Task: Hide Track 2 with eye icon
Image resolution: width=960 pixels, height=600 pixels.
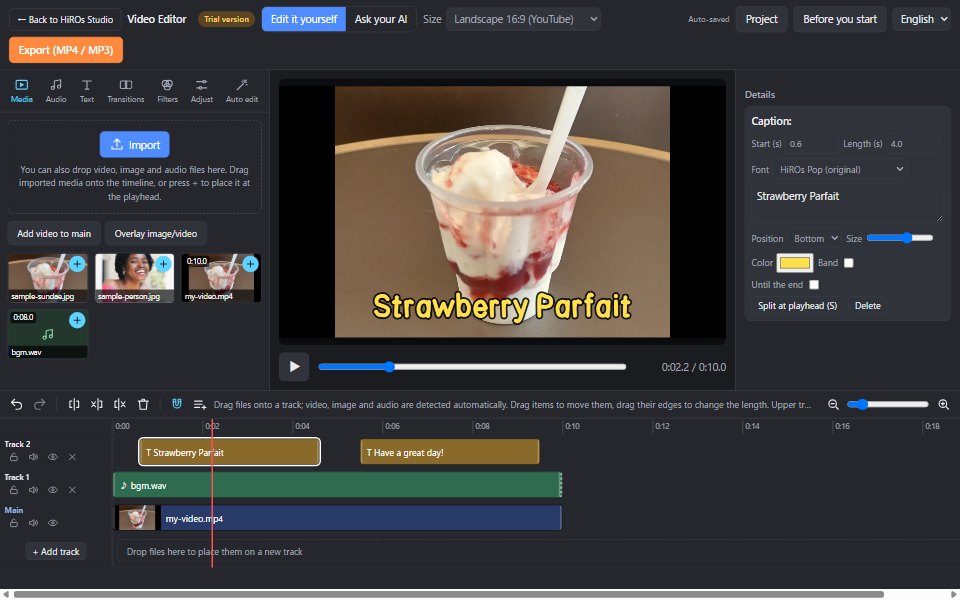Action: pyautogui.click(x=53, y=457)
